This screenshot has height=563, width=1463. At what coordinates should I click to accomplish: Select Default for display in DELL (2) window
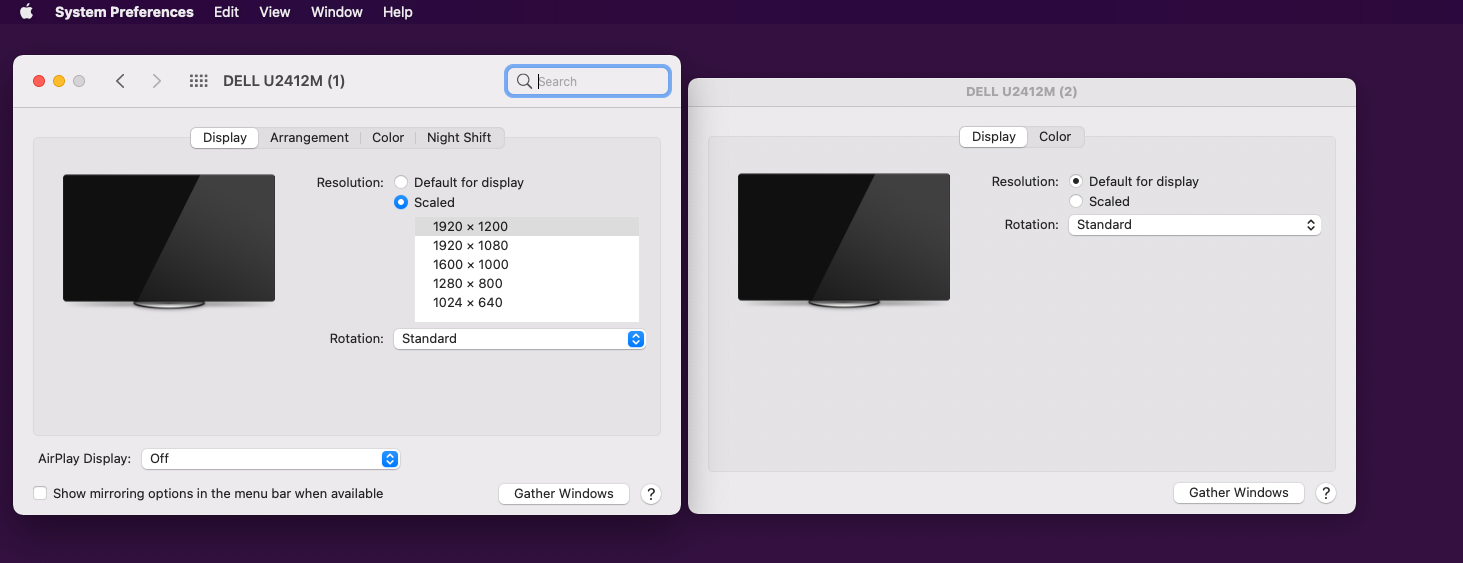1076,181
